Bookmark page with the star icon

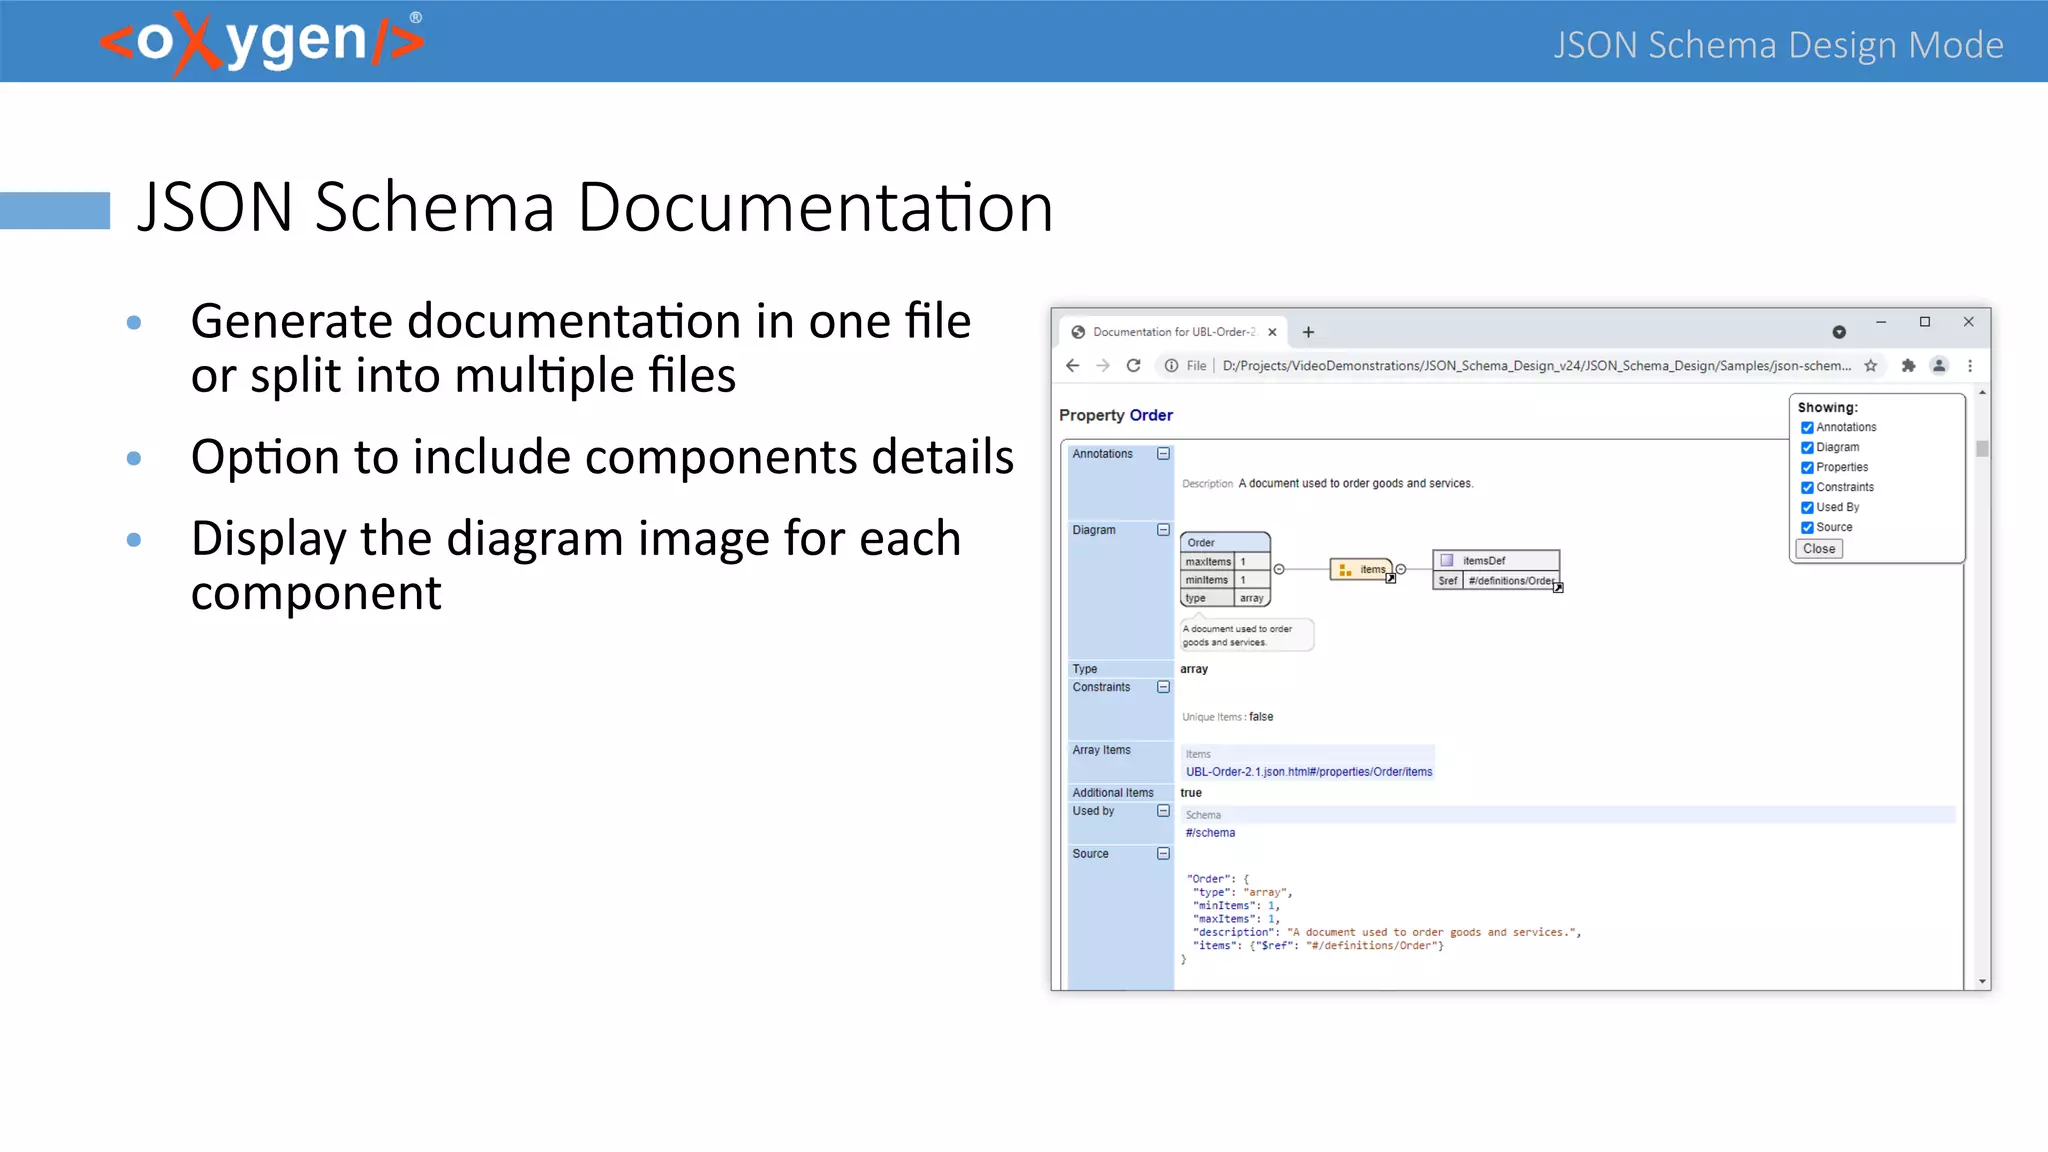[x=1871, y=366]
